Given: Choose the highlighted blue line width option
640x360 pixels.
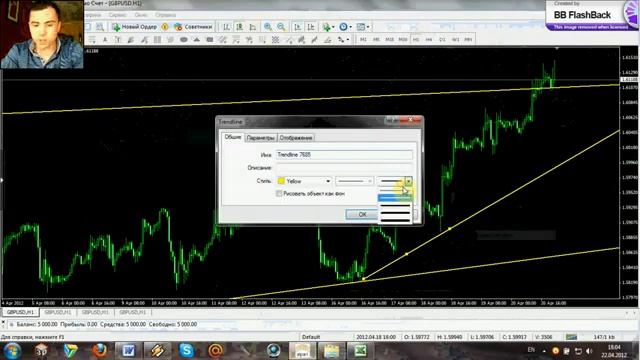Looking at the screenshot, I should (394, 198).
